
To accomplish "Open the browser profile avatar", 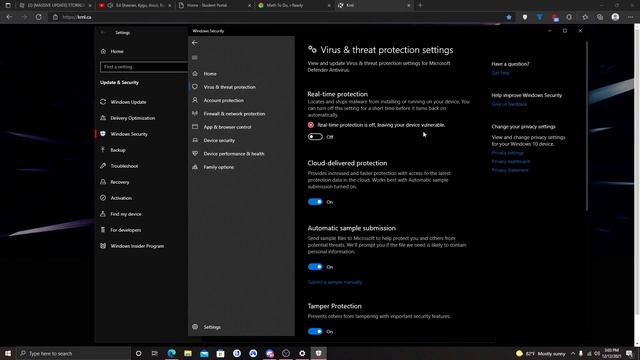I will coord(615,17).
